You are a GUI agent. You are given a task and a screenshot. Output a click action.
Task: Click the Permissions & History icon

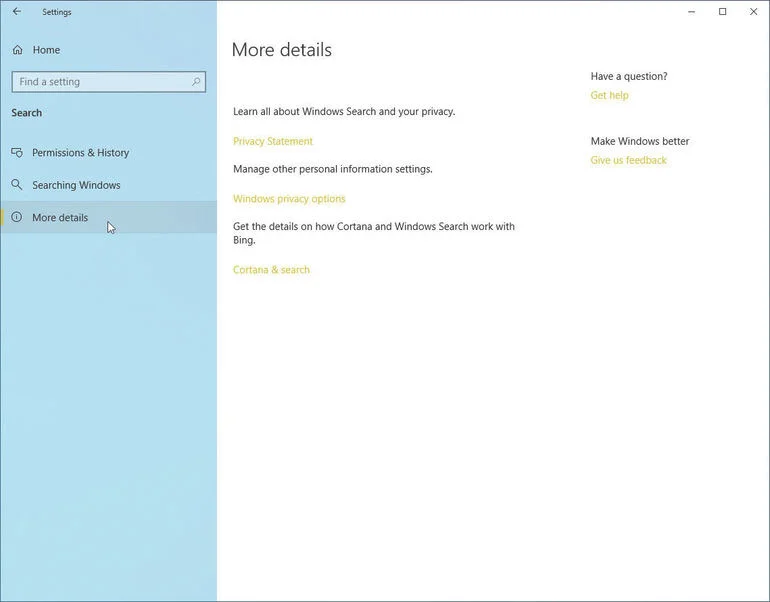(x=17, y=153)
